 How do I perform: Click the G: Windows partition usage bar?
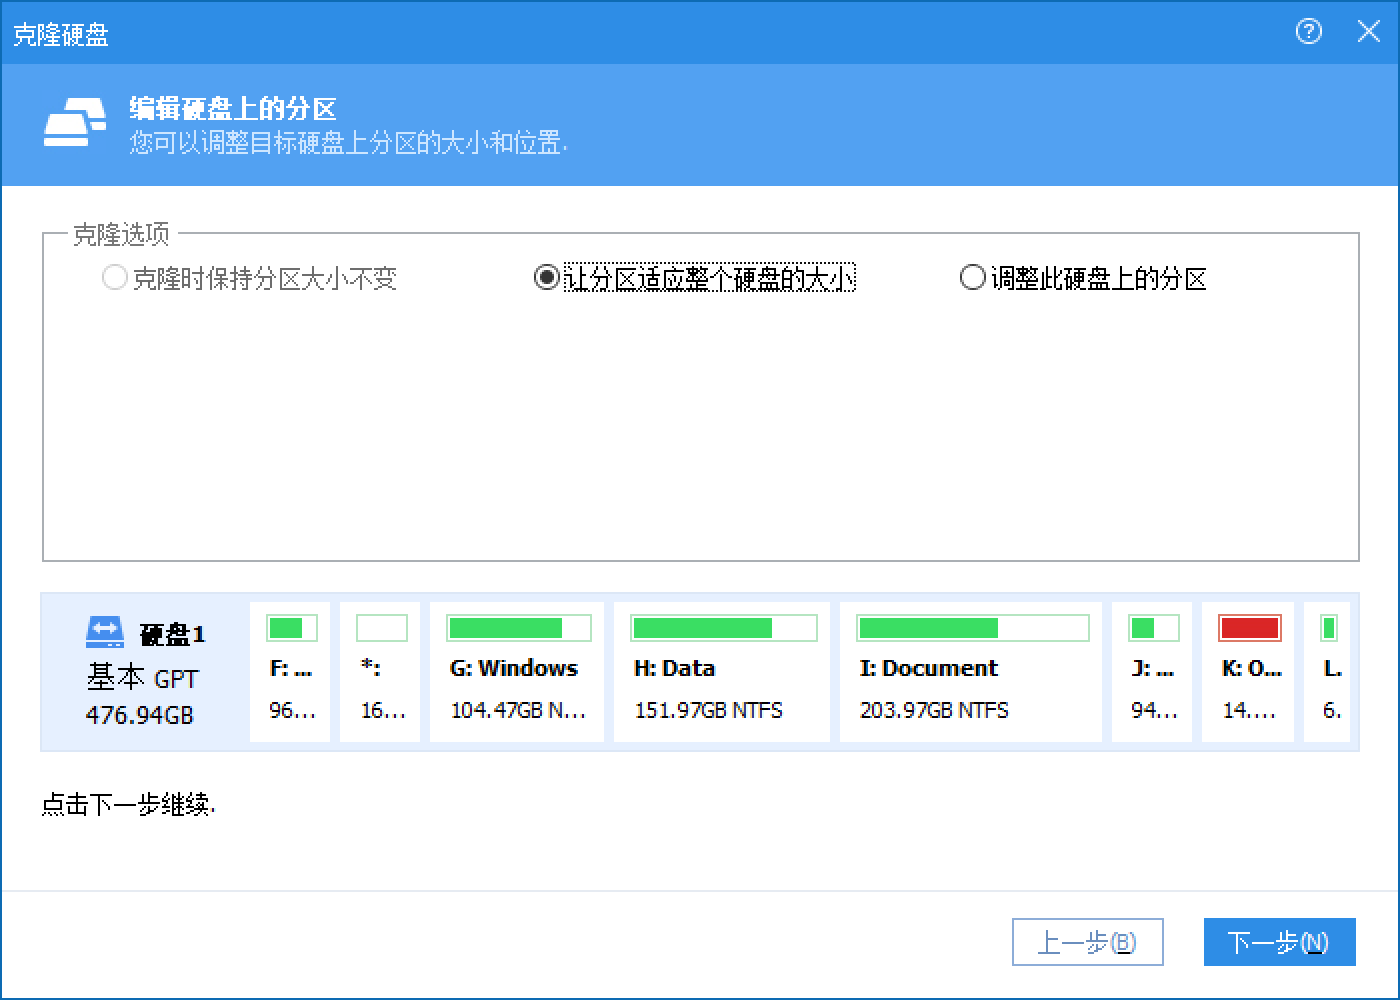pyautogui.click(x=518, y=628)
